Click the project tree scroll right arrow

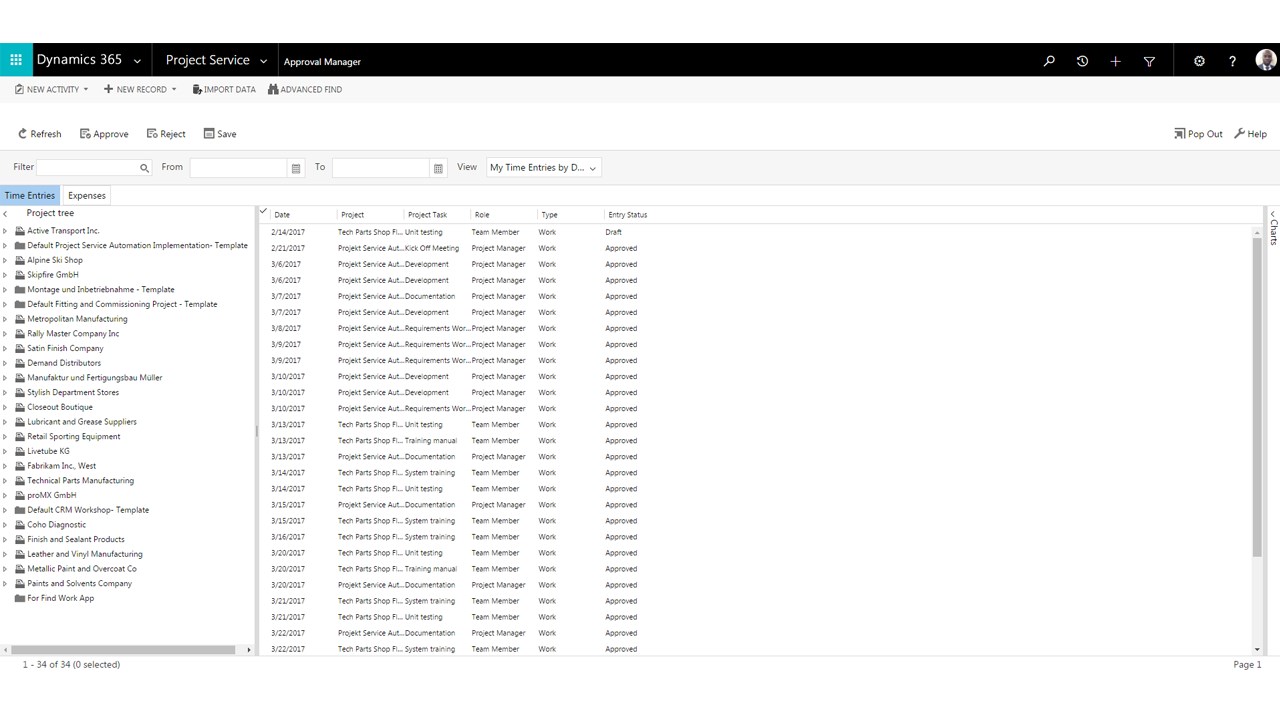coord(249,650)
